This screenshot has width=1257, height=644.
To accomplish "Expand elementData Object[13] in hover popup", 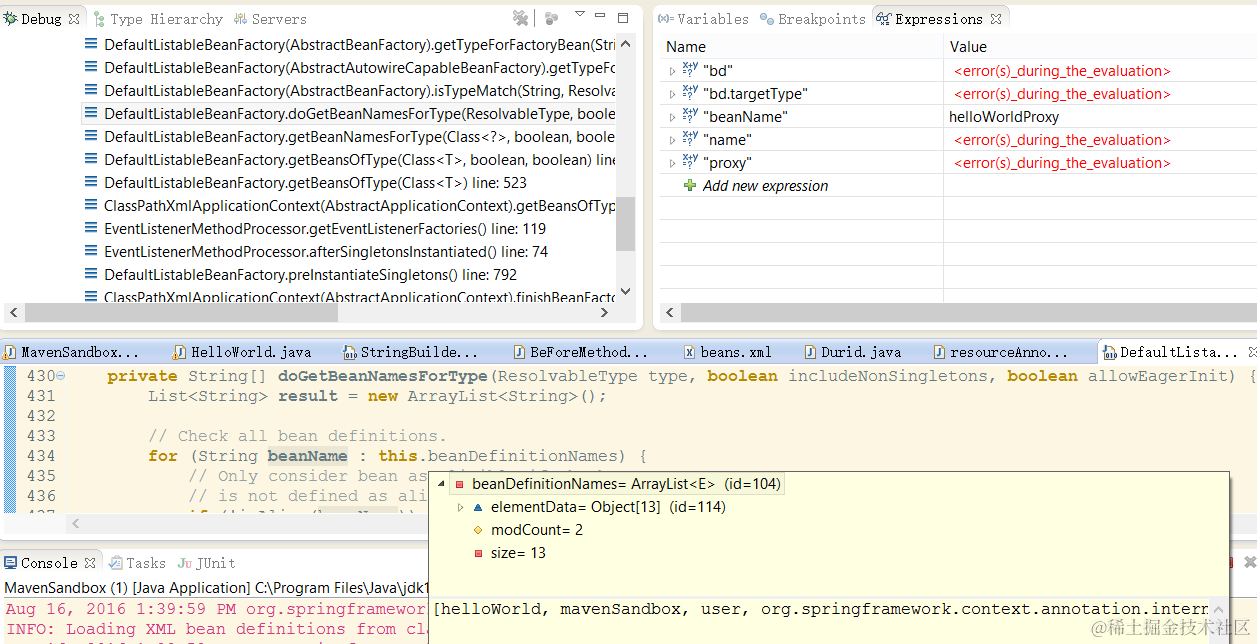I will (460, 507).
